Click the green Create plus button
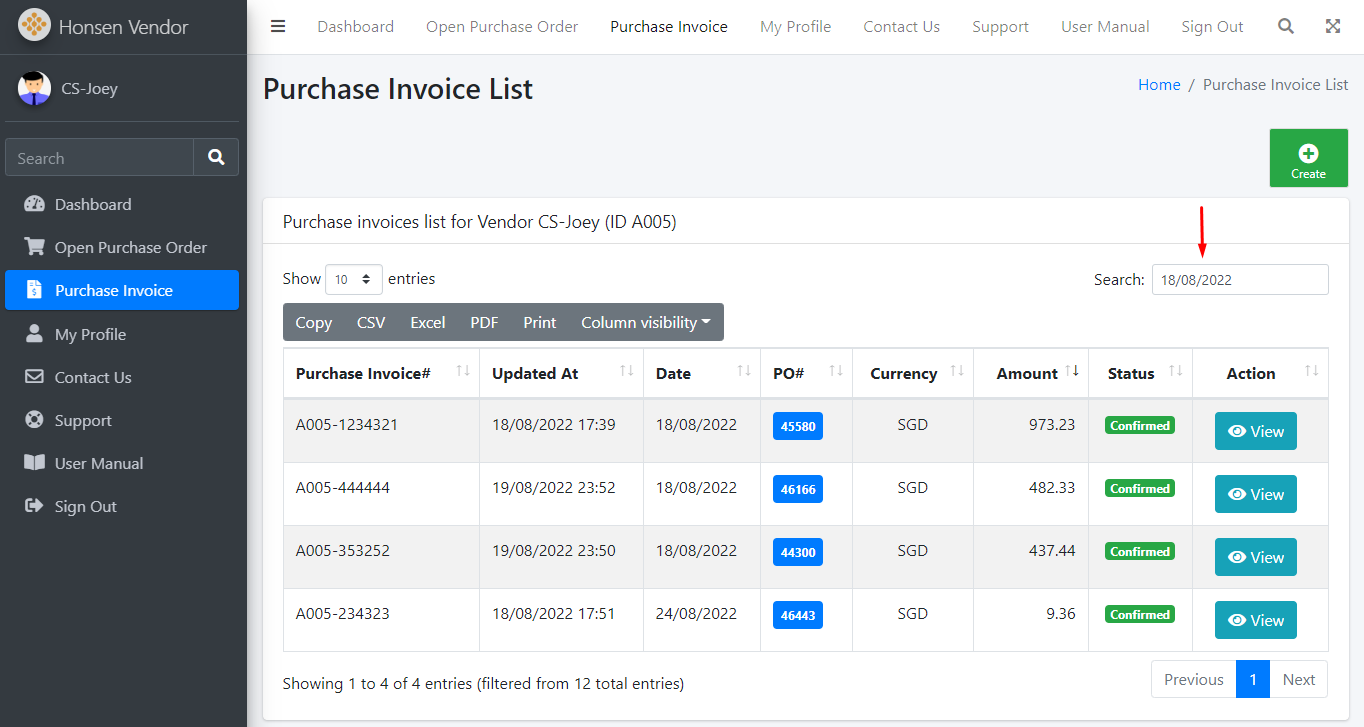 click(1308, 158)
